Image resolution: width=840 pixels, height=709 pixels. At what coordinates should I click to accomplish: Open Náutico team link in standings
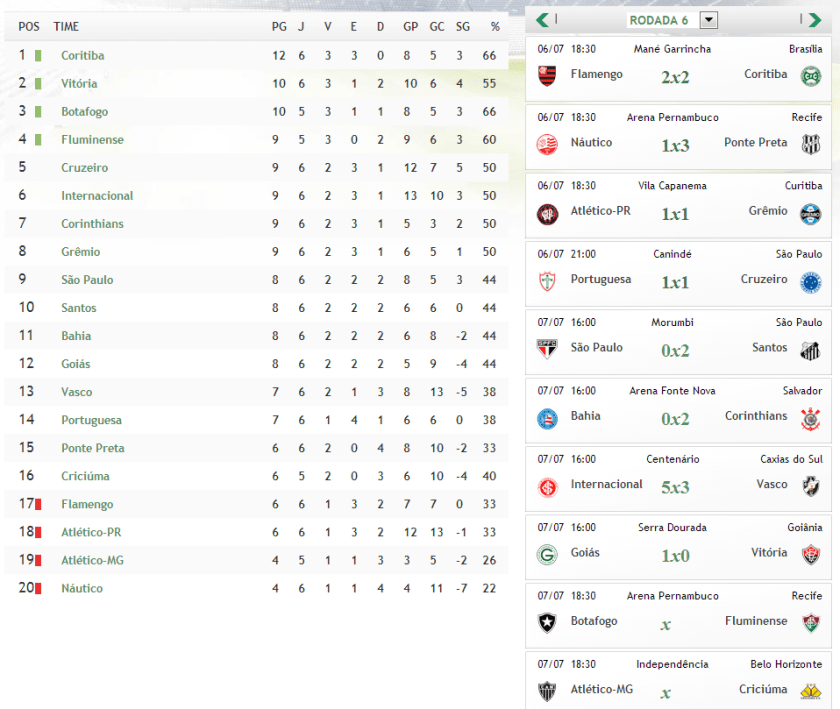82,588
